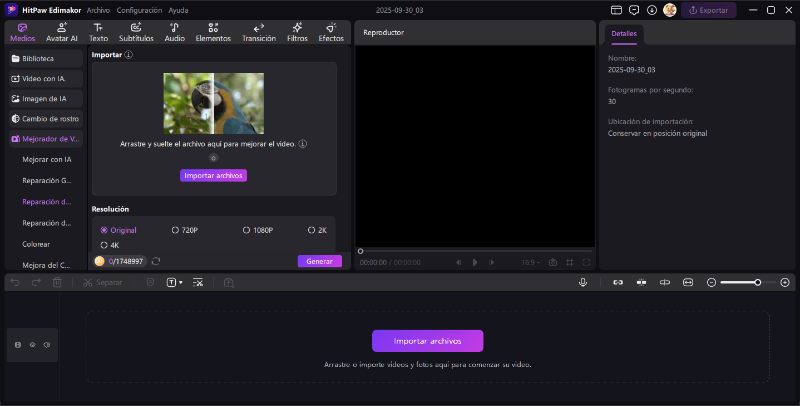
Task: Click the snapshot camera icon in player
Action: [552, 262]
